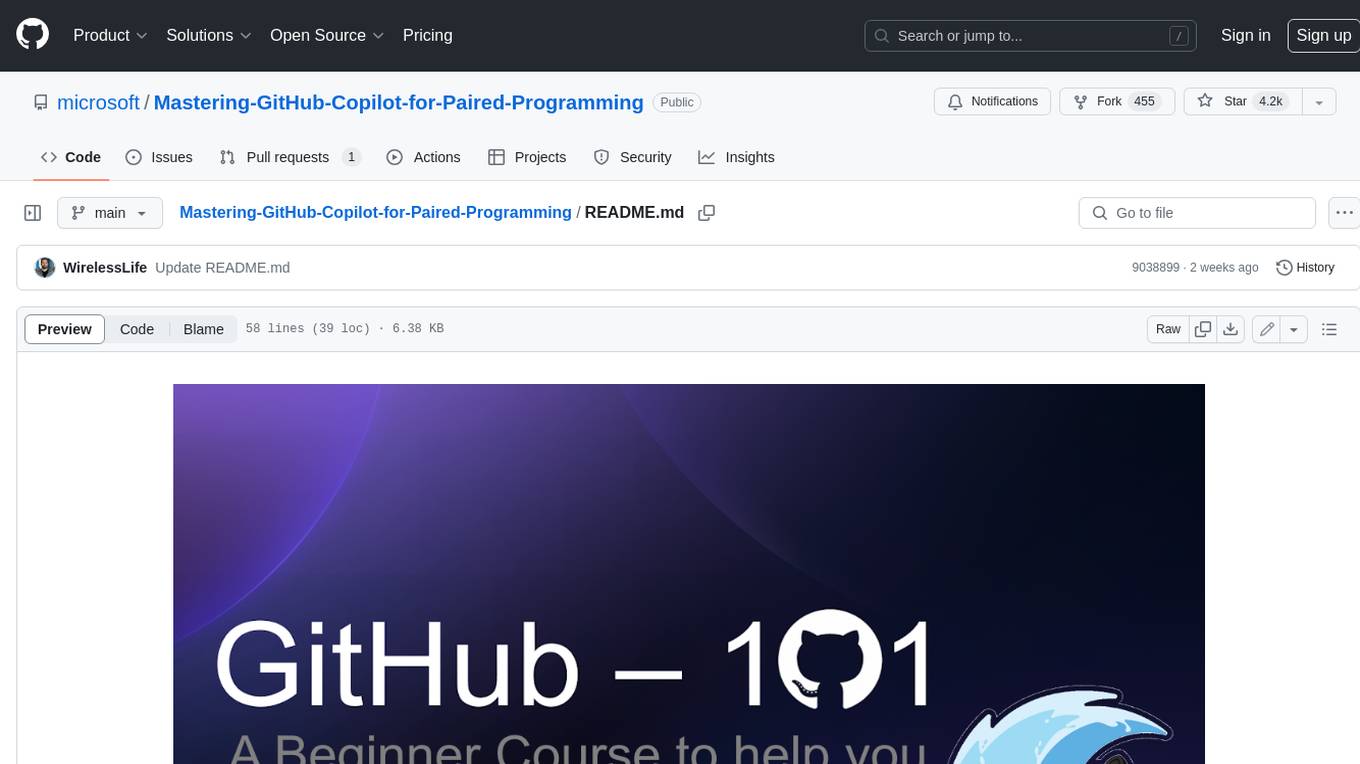Viewport: 1360px width, 764px height.
Task: Open the Raw file view
Action: tap(1168, 329)
